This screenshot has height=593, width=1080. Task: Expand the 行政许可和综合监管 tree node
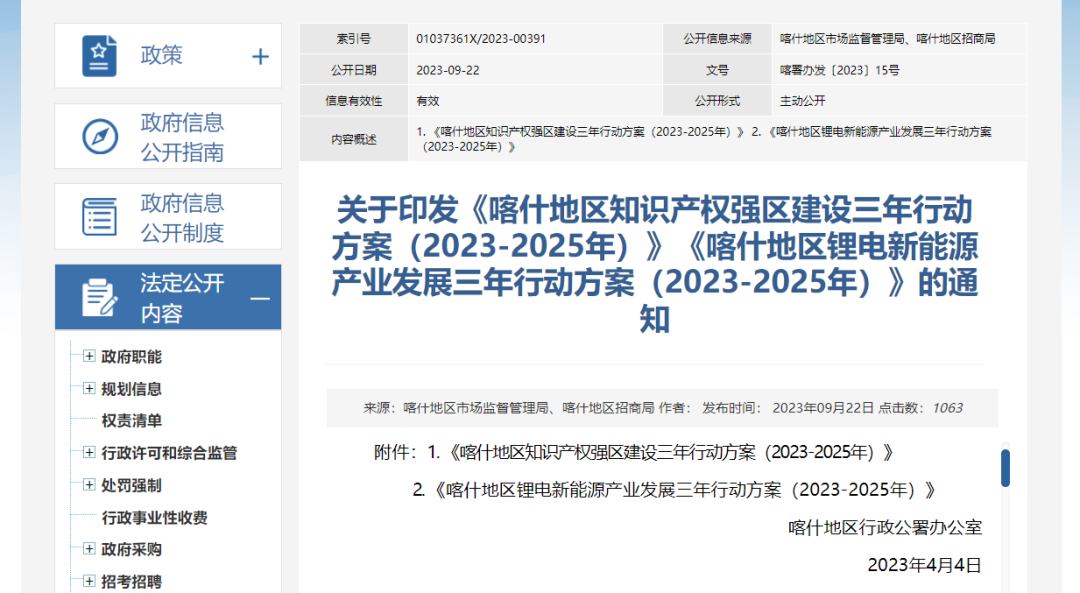tap(89, 452)
